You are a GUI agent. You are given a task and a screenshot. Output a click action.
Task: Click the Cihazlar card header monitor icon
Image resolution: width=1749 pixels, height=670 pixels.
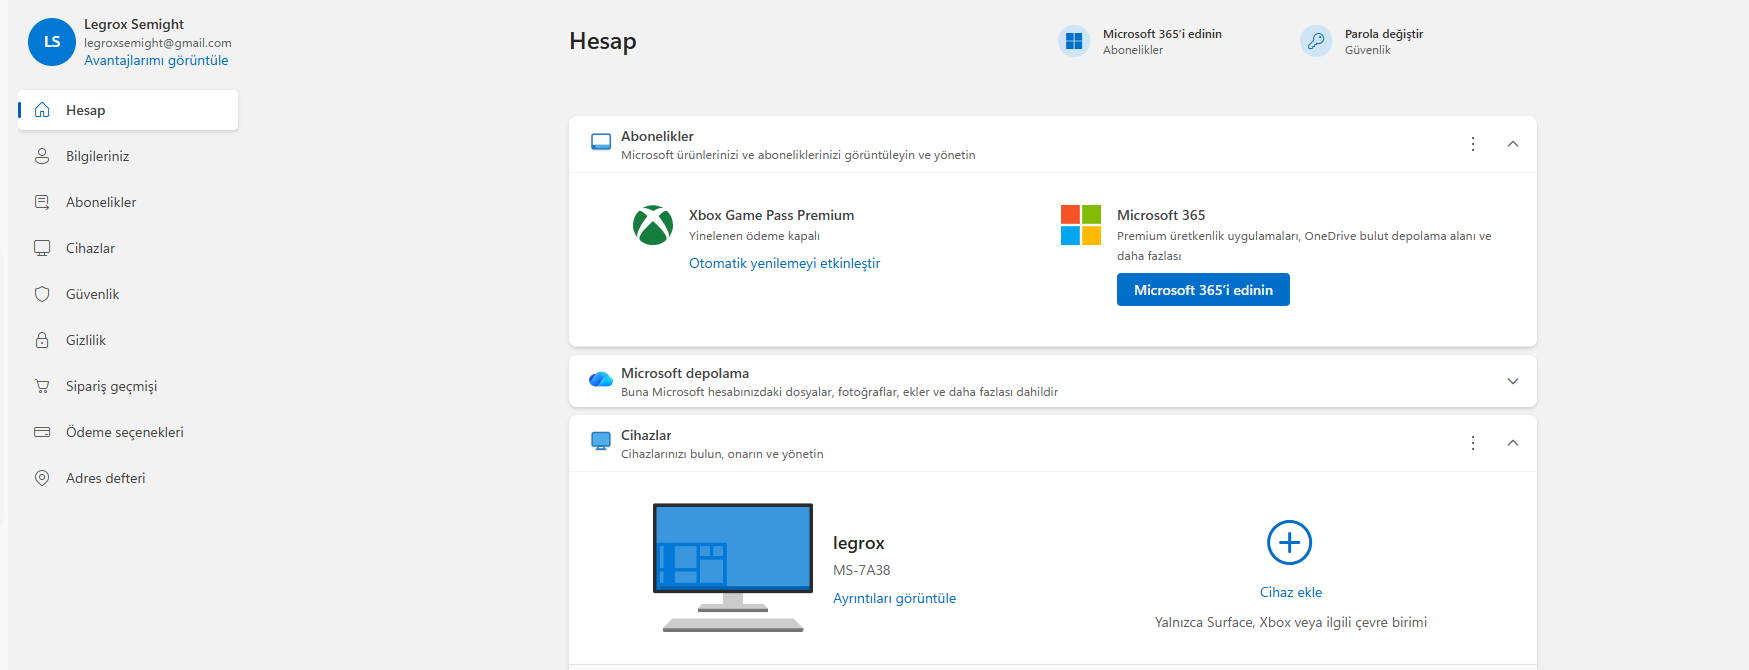pyautogui.click(x=601, y=441)
